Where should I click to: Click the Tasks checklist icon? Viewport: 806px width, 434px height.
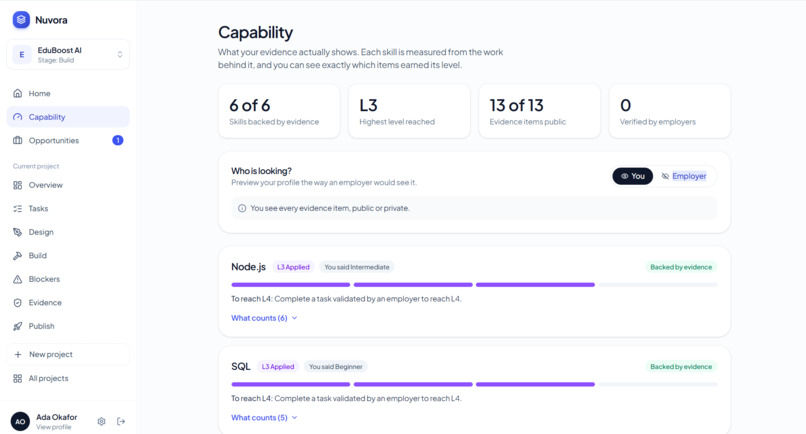(x=17, y=209)
